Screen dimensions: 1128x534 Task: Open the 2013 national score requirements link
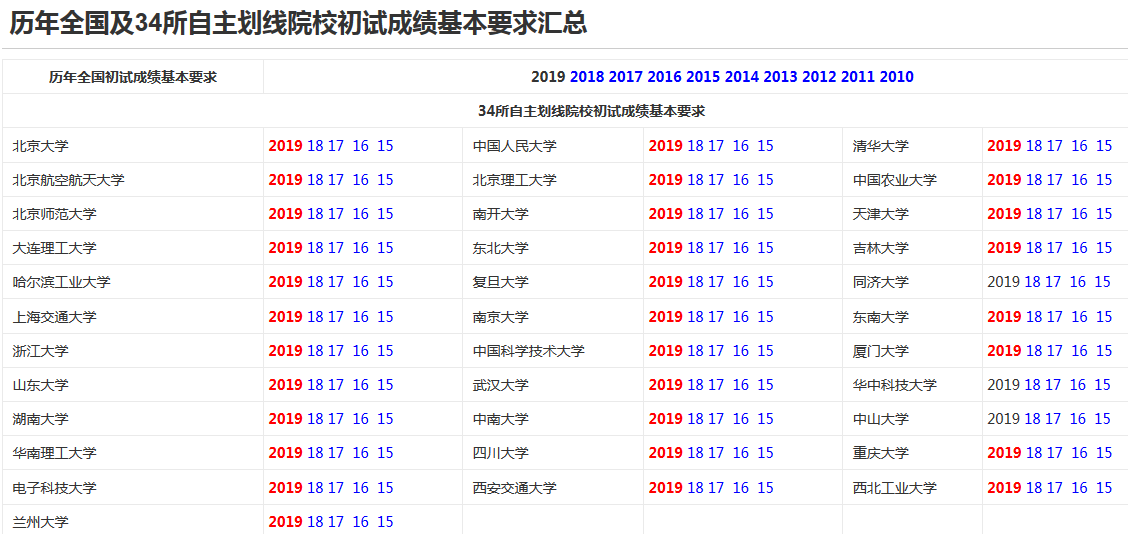tap(781, 77)
